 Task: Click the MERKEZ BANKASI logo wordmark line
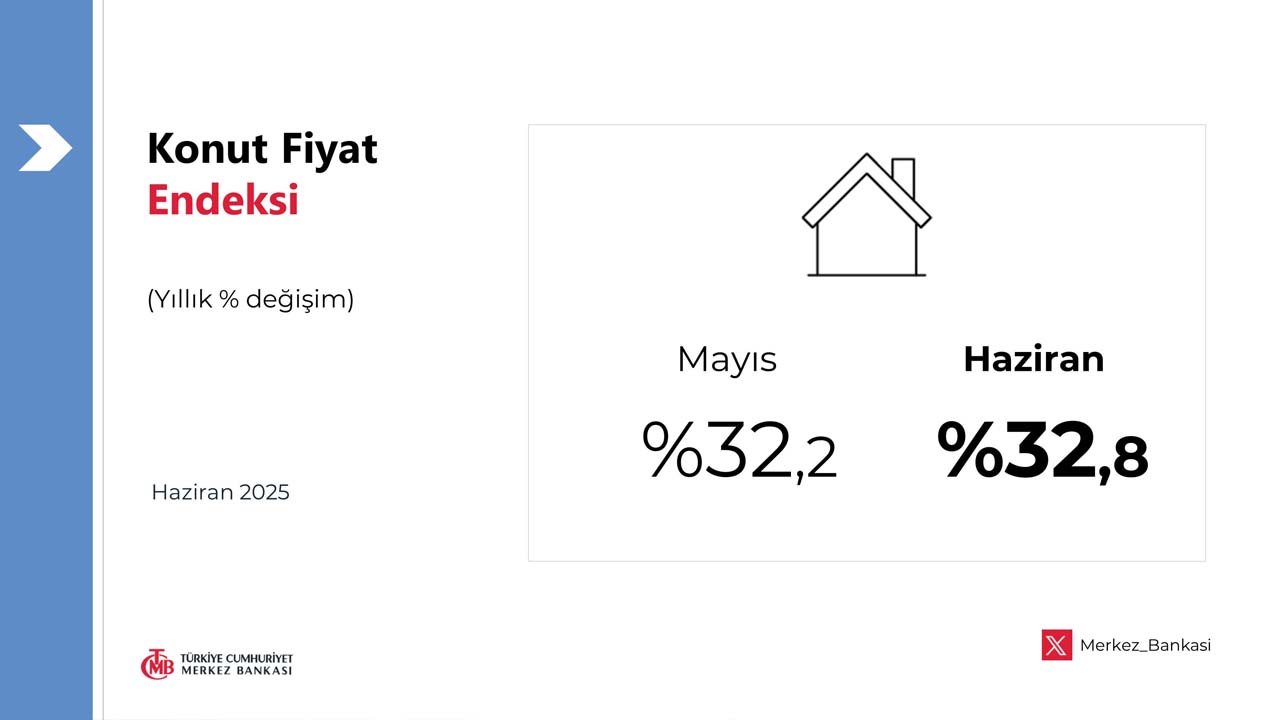(236, 671)
